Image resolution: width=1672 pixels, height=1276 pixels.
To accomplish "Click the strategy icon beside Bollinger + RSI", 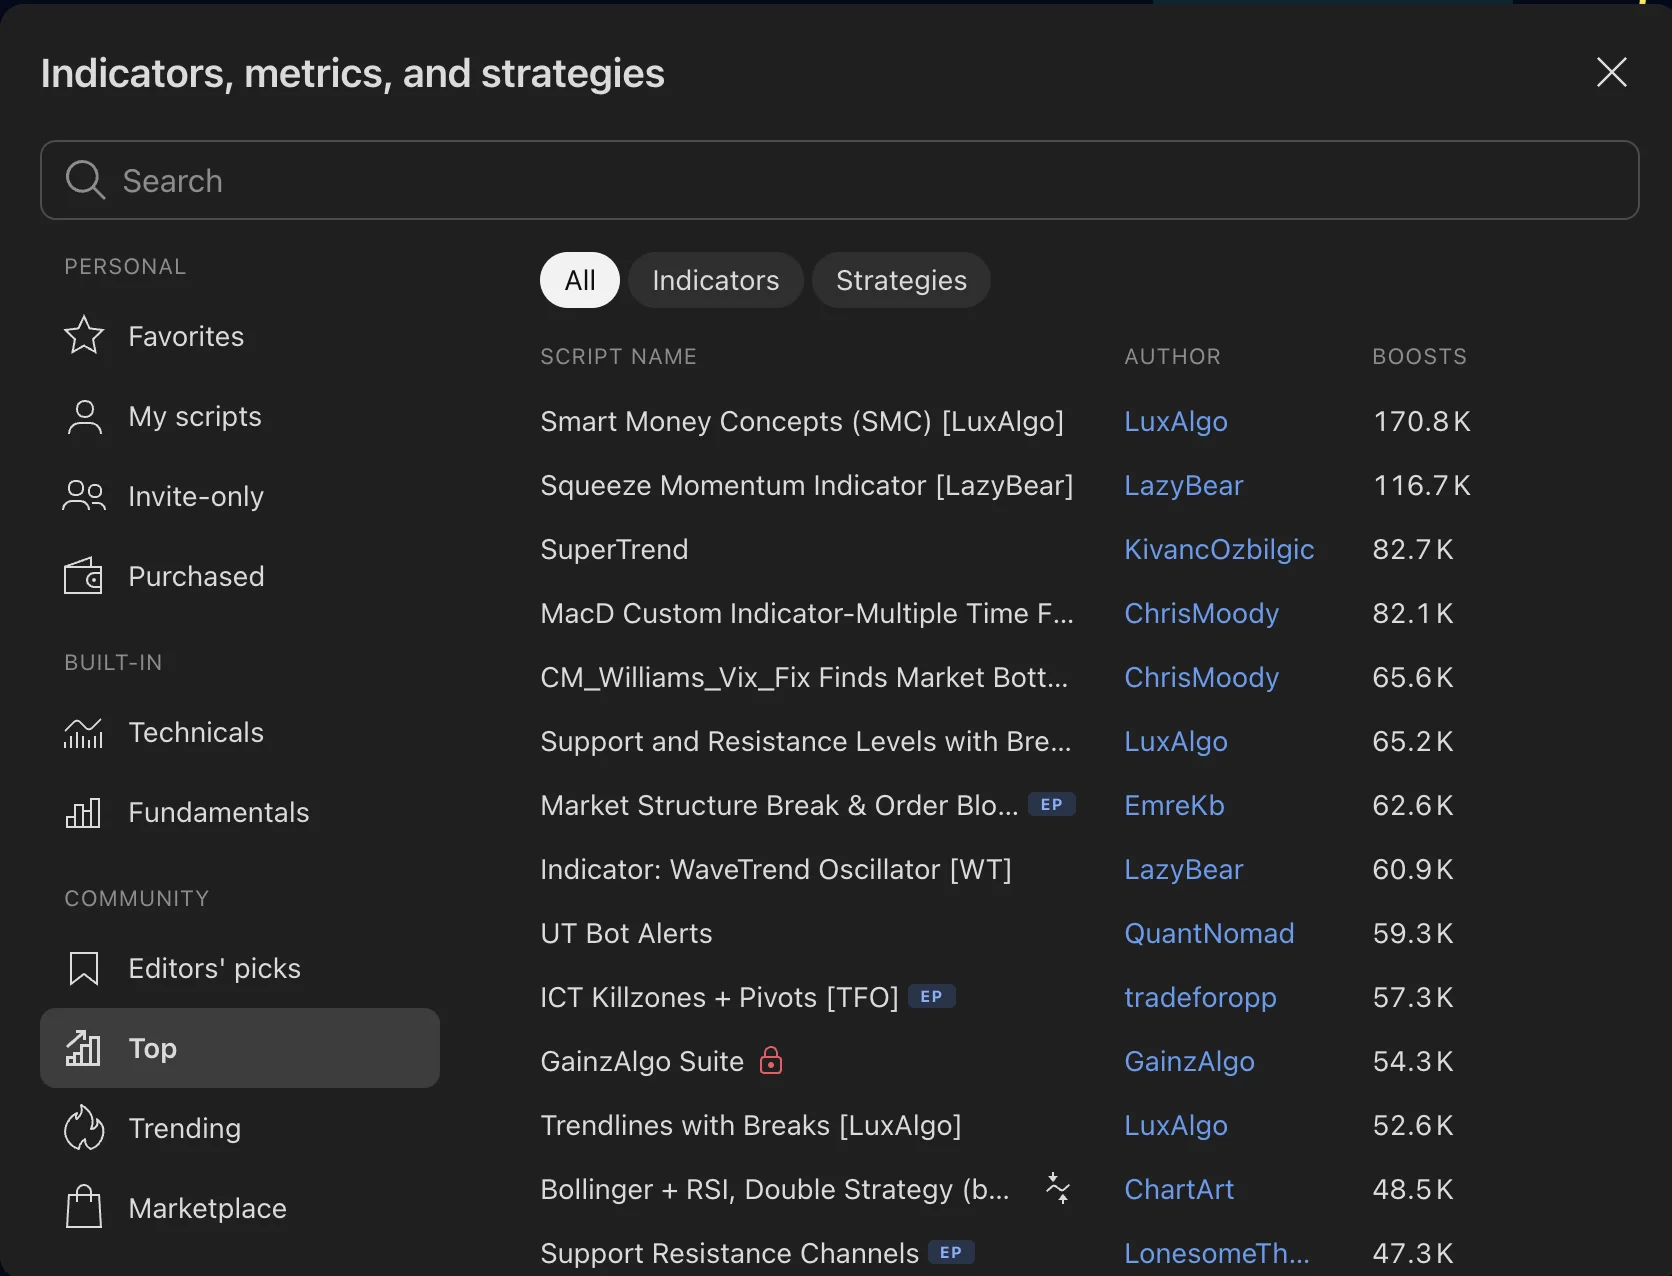I will pos(1057,1188).
